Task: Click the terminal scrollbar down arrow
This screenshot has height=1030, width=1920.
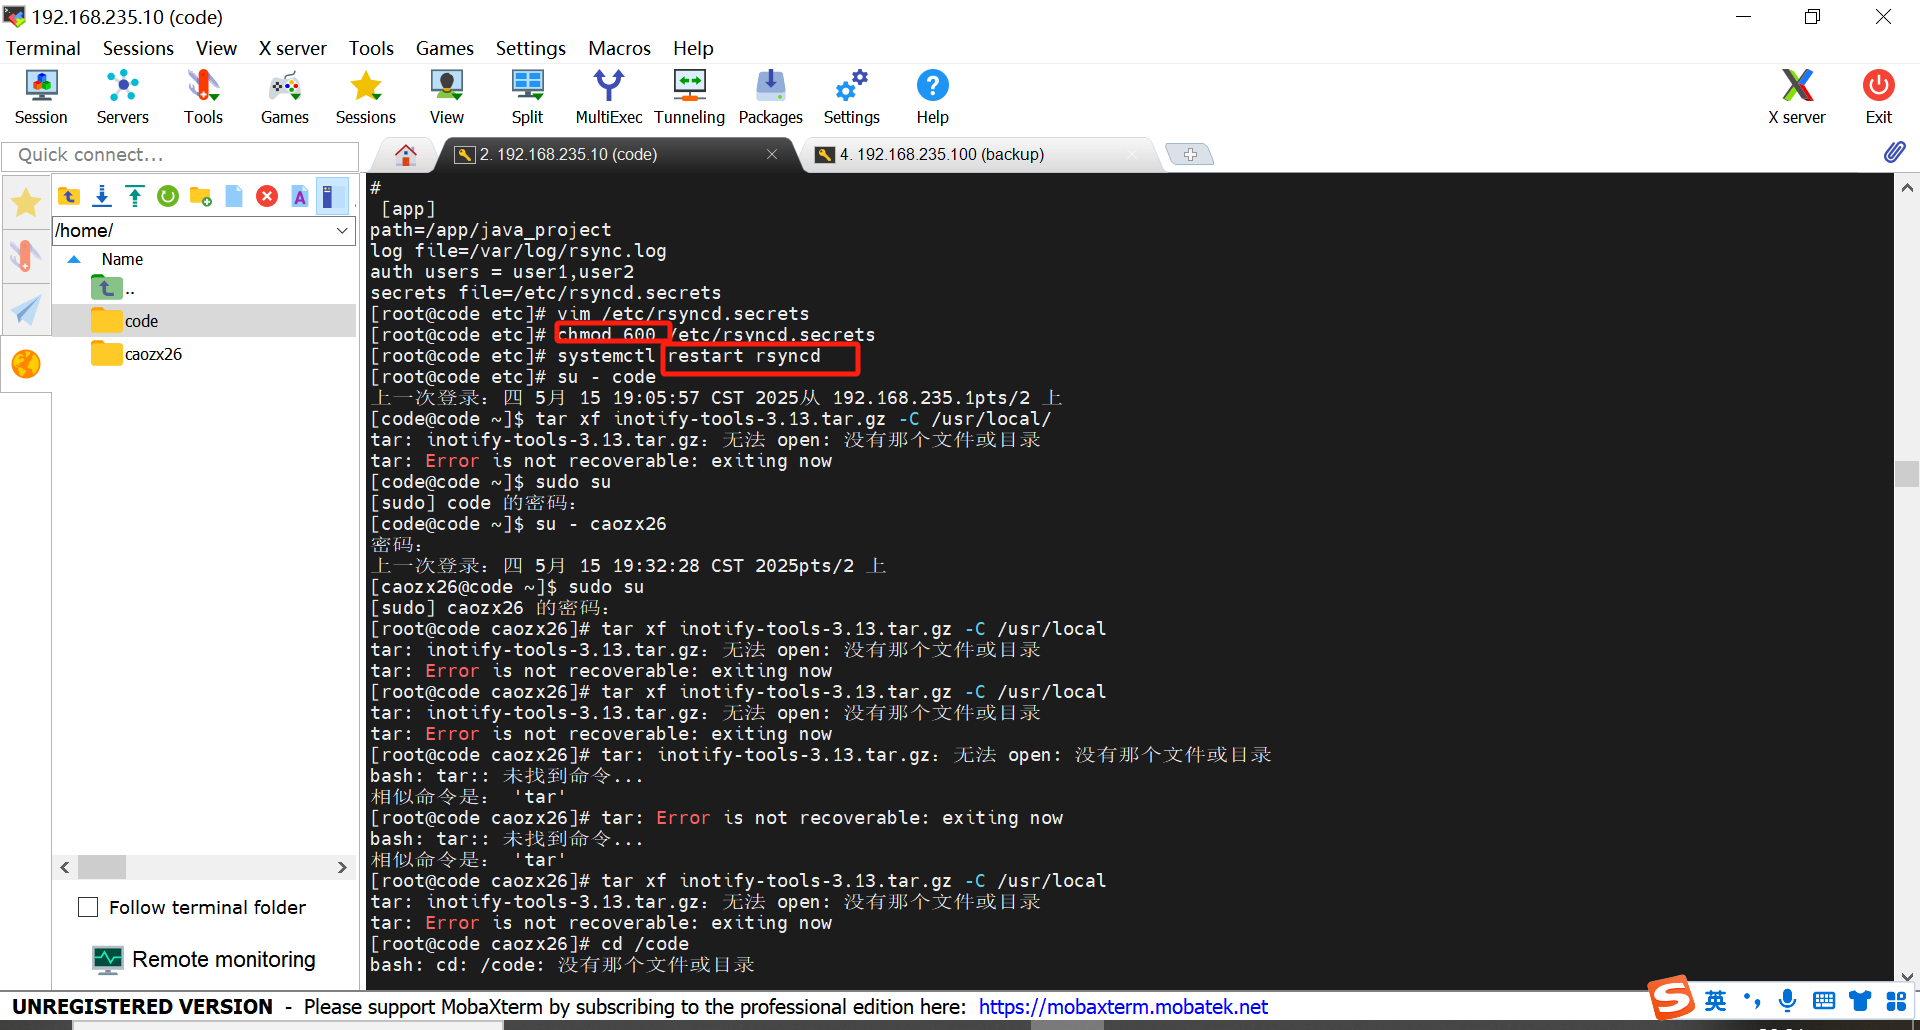Action: click(1907, 977)
